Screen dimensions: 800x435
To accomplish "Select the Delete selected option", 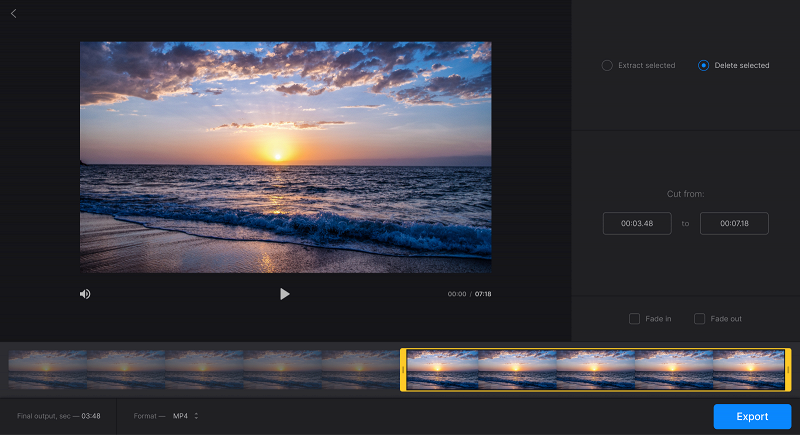I will pos(734,65).
